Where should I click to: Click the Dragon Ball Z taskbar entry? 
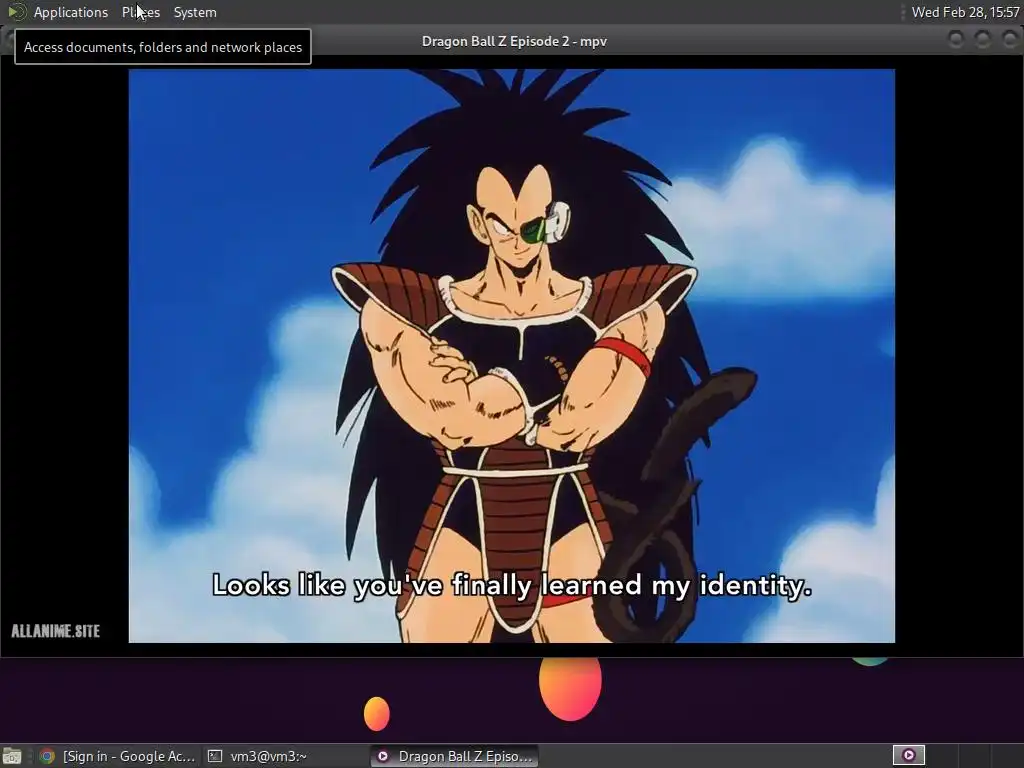pyautogui.click(x=455, y=756)
